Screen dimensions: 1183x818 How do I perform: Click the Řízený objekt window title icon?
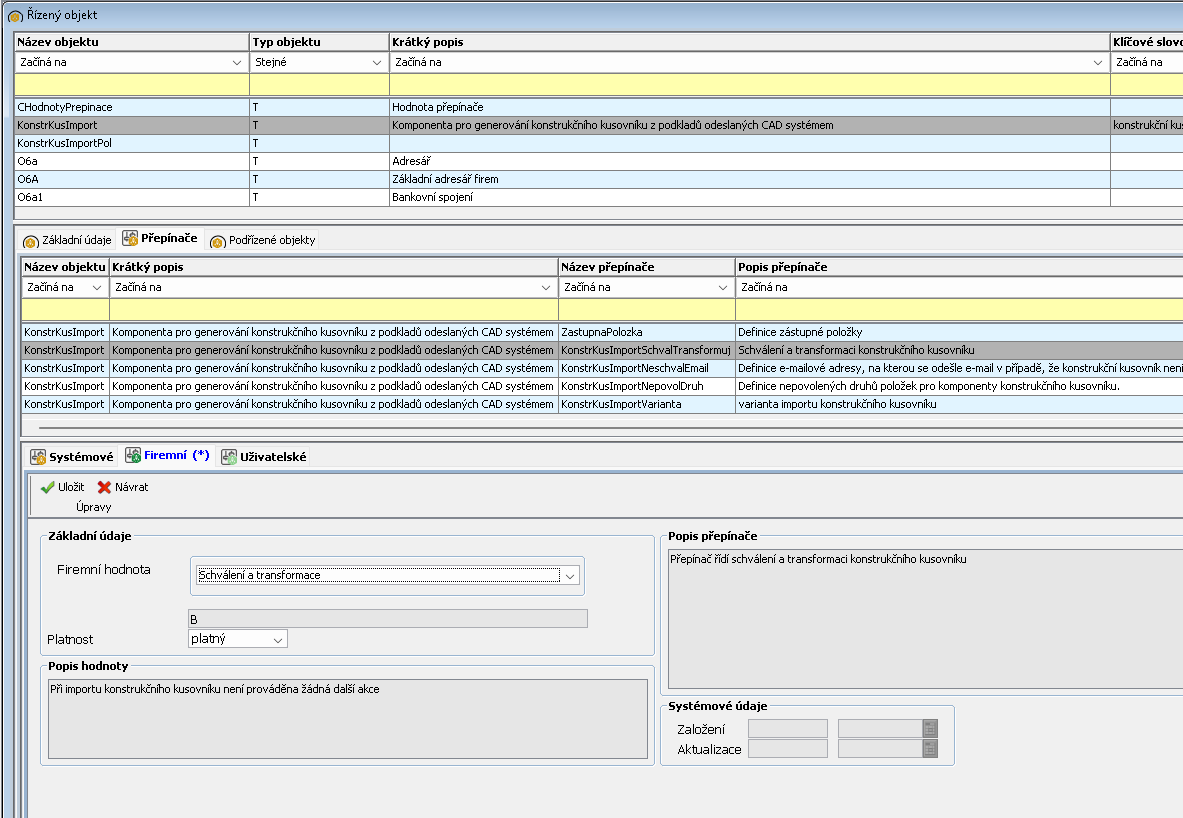click(15, 17)
